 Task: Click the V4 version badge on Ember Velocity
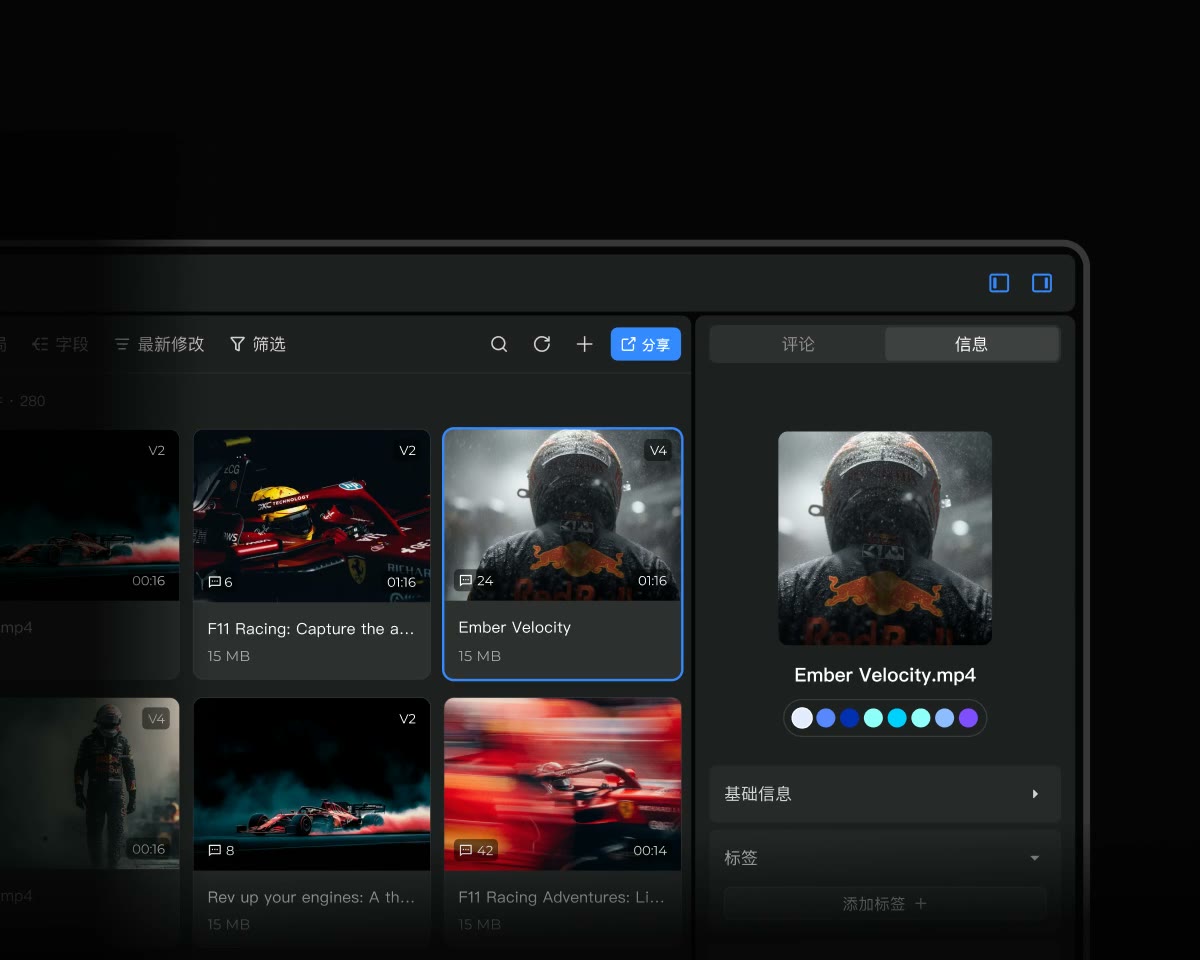[x=658, y=450]
